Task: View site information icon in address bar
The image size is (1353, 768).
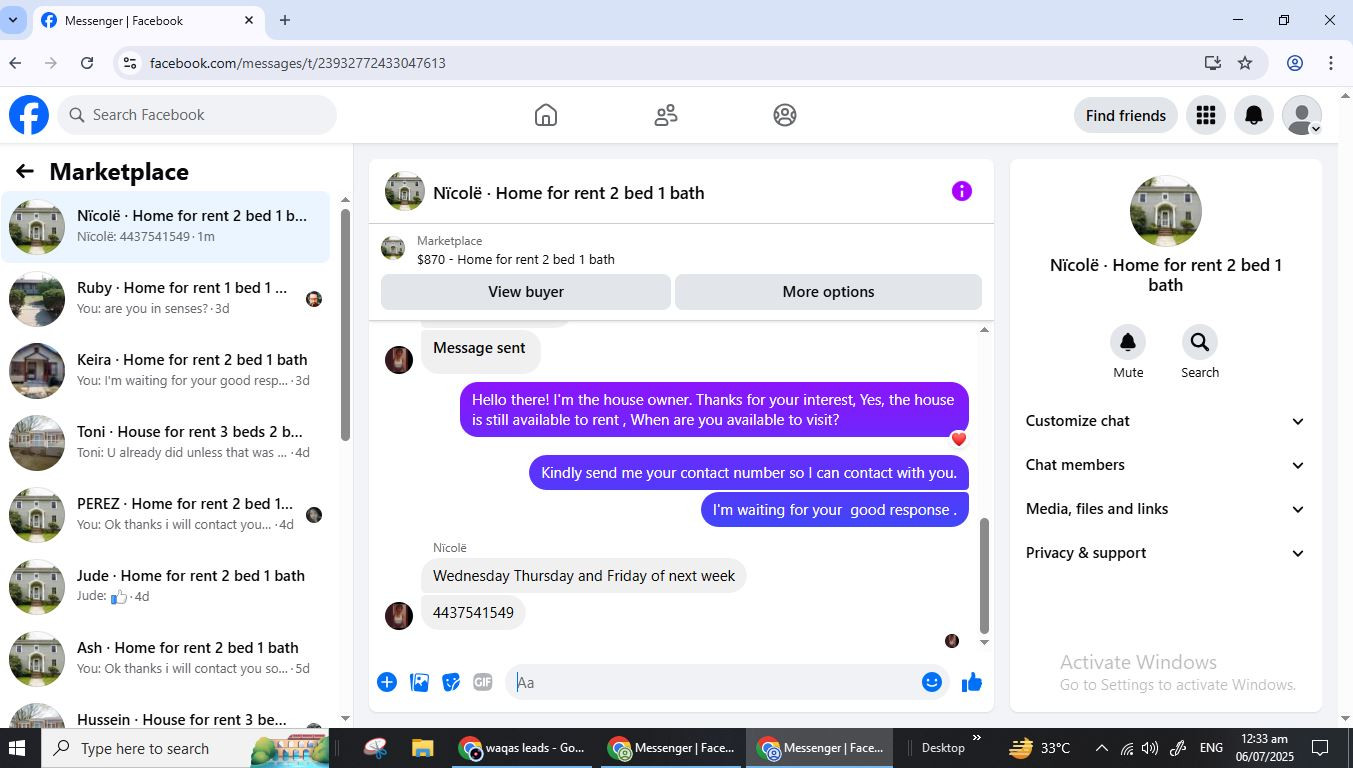Action: (x=129, y=63)
